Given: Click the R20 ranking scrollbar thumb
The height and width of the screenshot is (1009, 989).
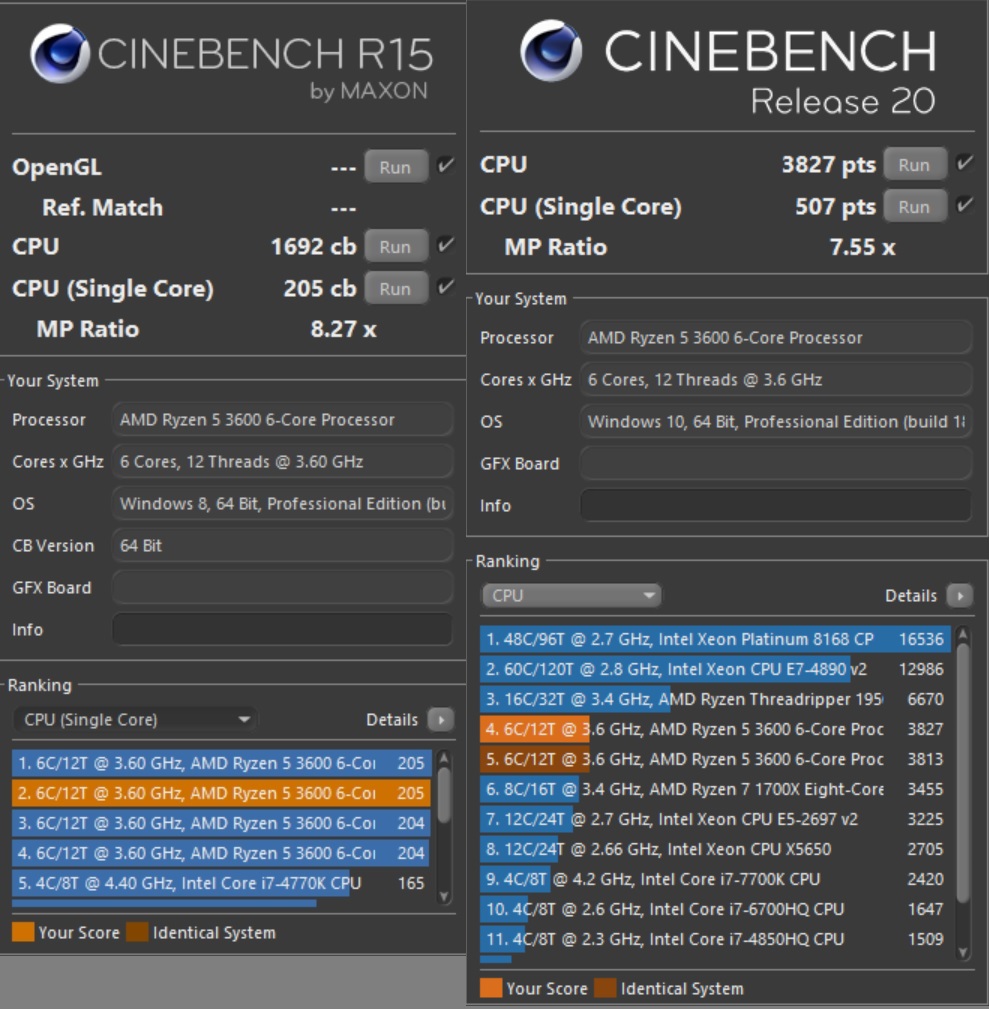Looking at the screenshot, I should click(963, 772).
